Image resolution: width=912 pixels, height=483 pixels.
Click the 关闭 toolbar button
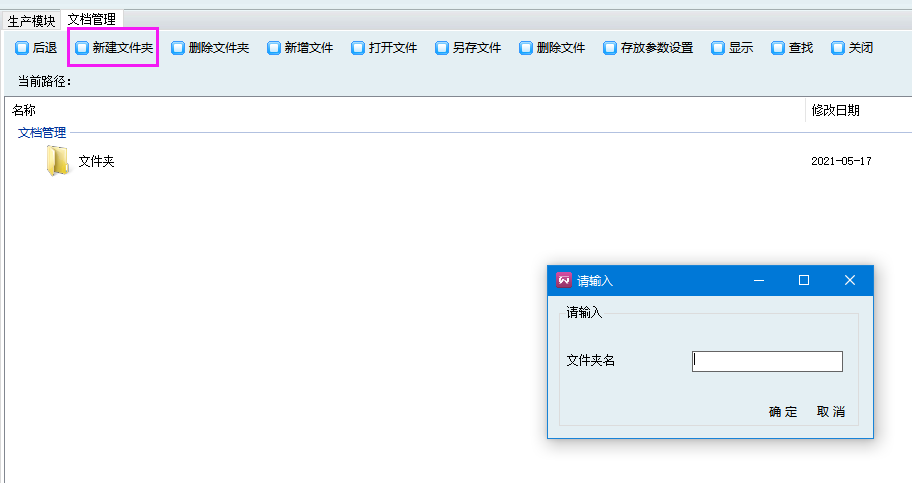[852, 47]
